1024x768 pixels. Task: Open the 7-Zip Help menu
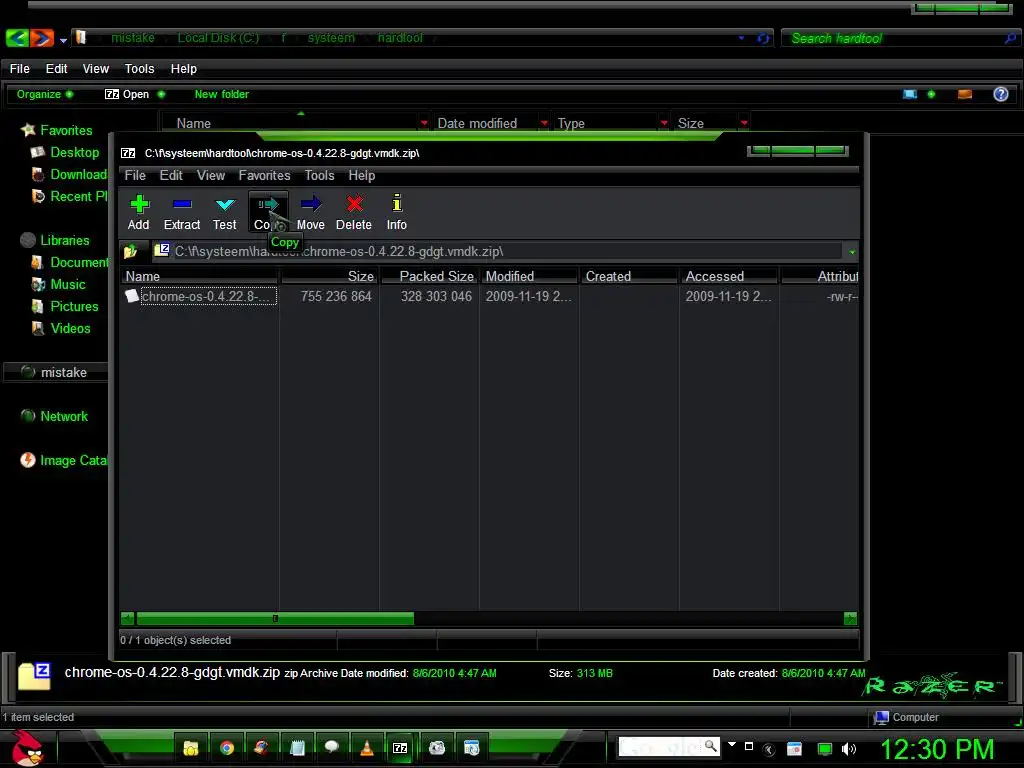[362, 176]
